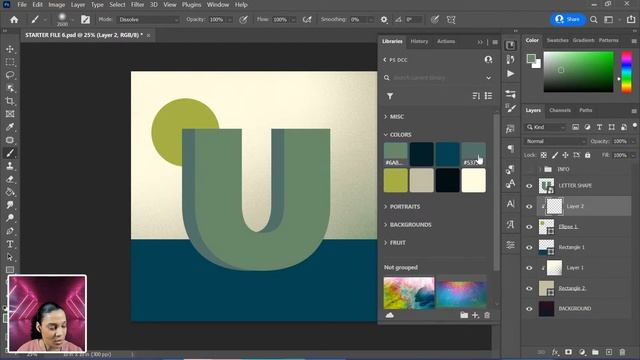The width and height of the screenshot is (640, 360).
Task: Select the colorful abstract library thumbnail
Action: point(409,293)
